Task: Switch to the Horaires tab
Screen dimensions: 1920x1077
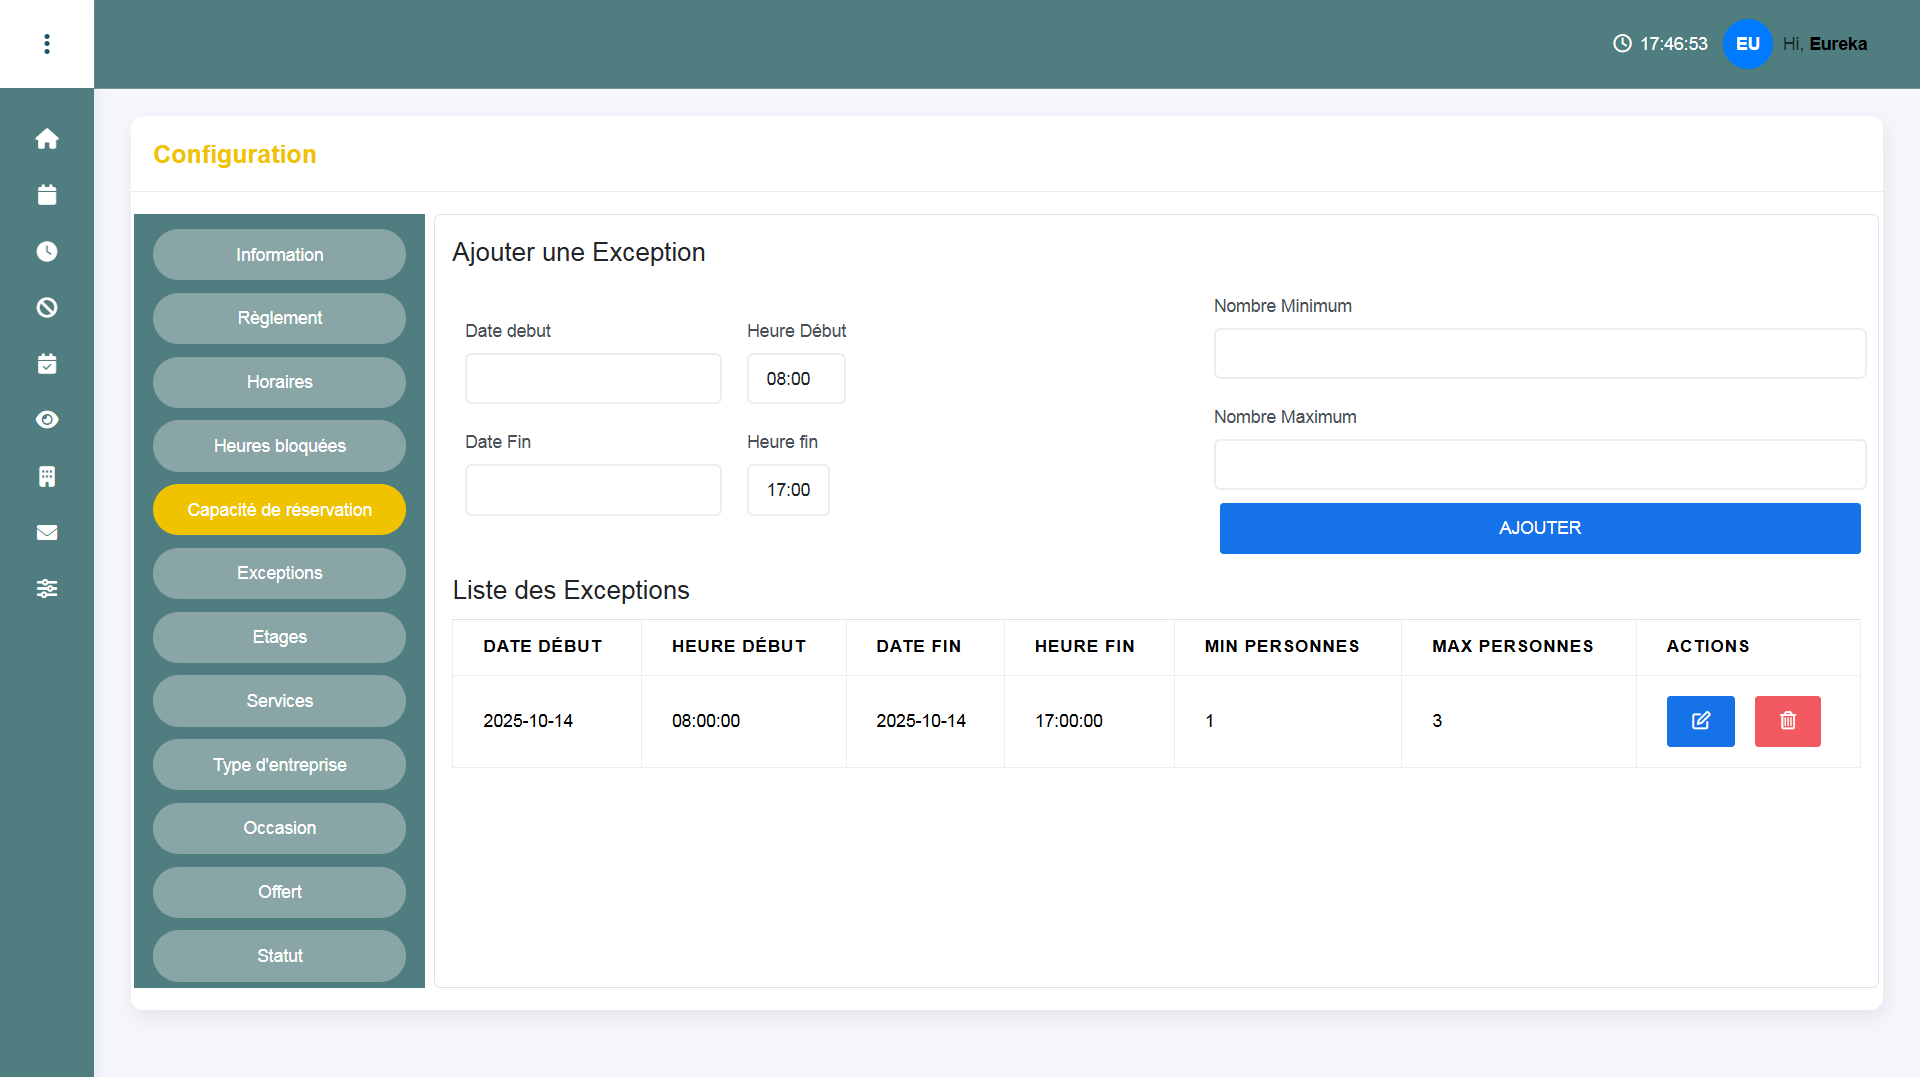Action: pos(279,382)
